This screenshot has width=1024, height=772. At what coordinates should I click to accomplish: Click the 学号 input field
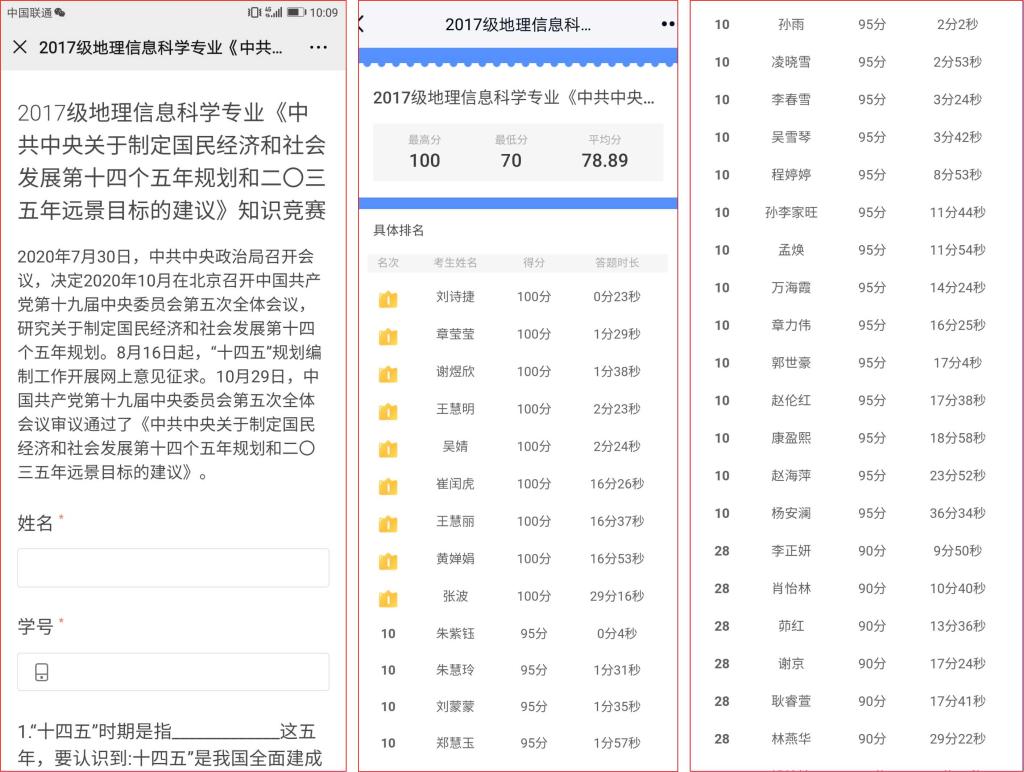183,672
